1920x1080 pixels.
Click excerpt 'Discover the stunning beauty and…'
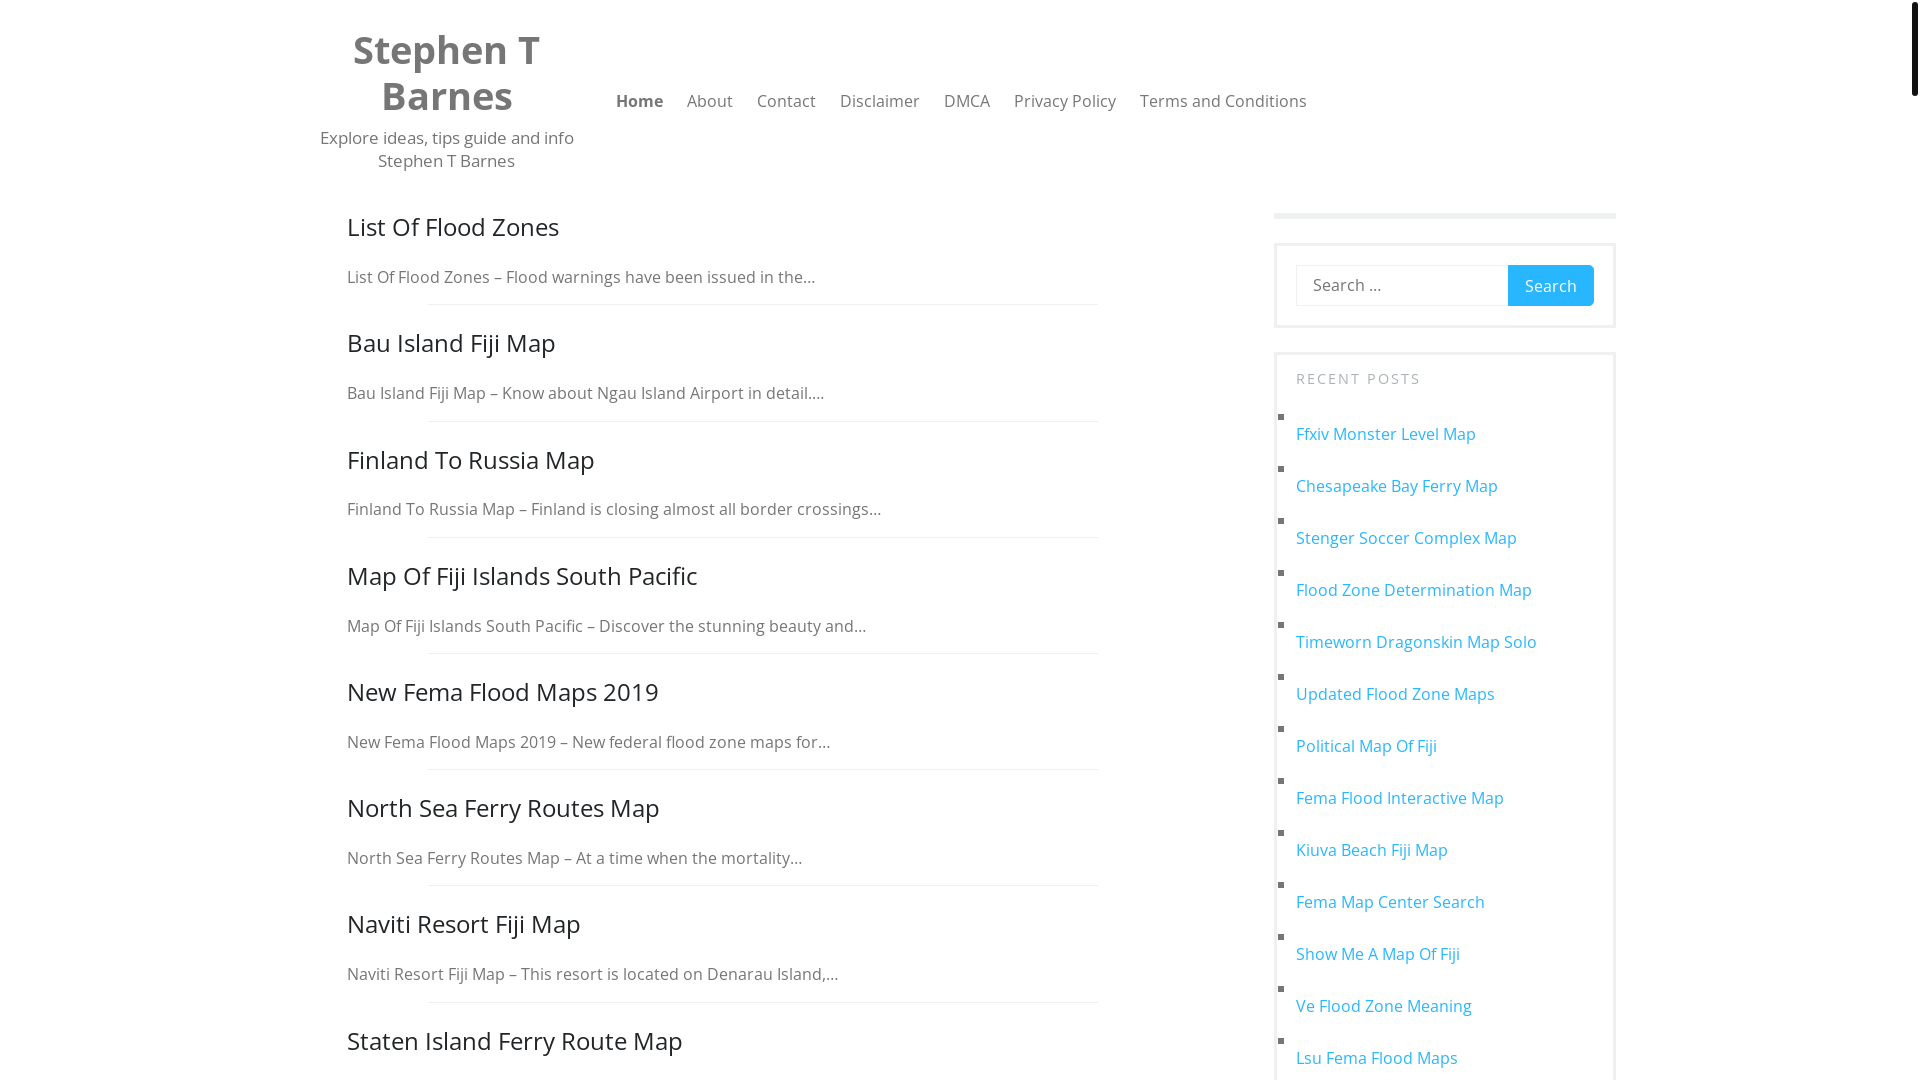[x=732, y=626]
